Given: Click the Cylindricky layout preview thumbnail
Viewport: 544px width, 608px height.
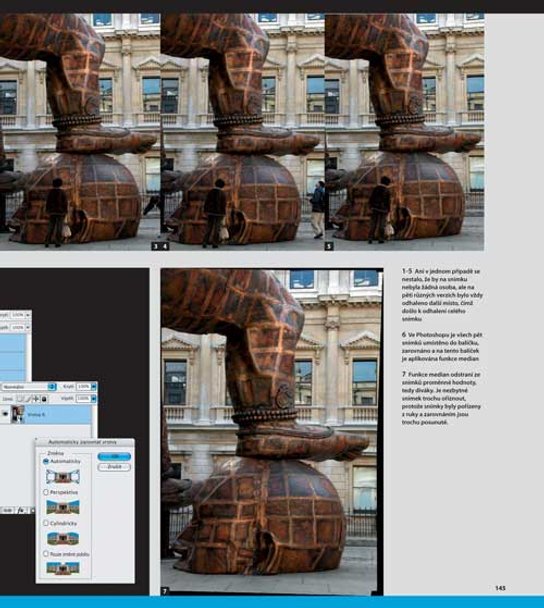Looking at the screenshot, I should click(x=63, y=538).
